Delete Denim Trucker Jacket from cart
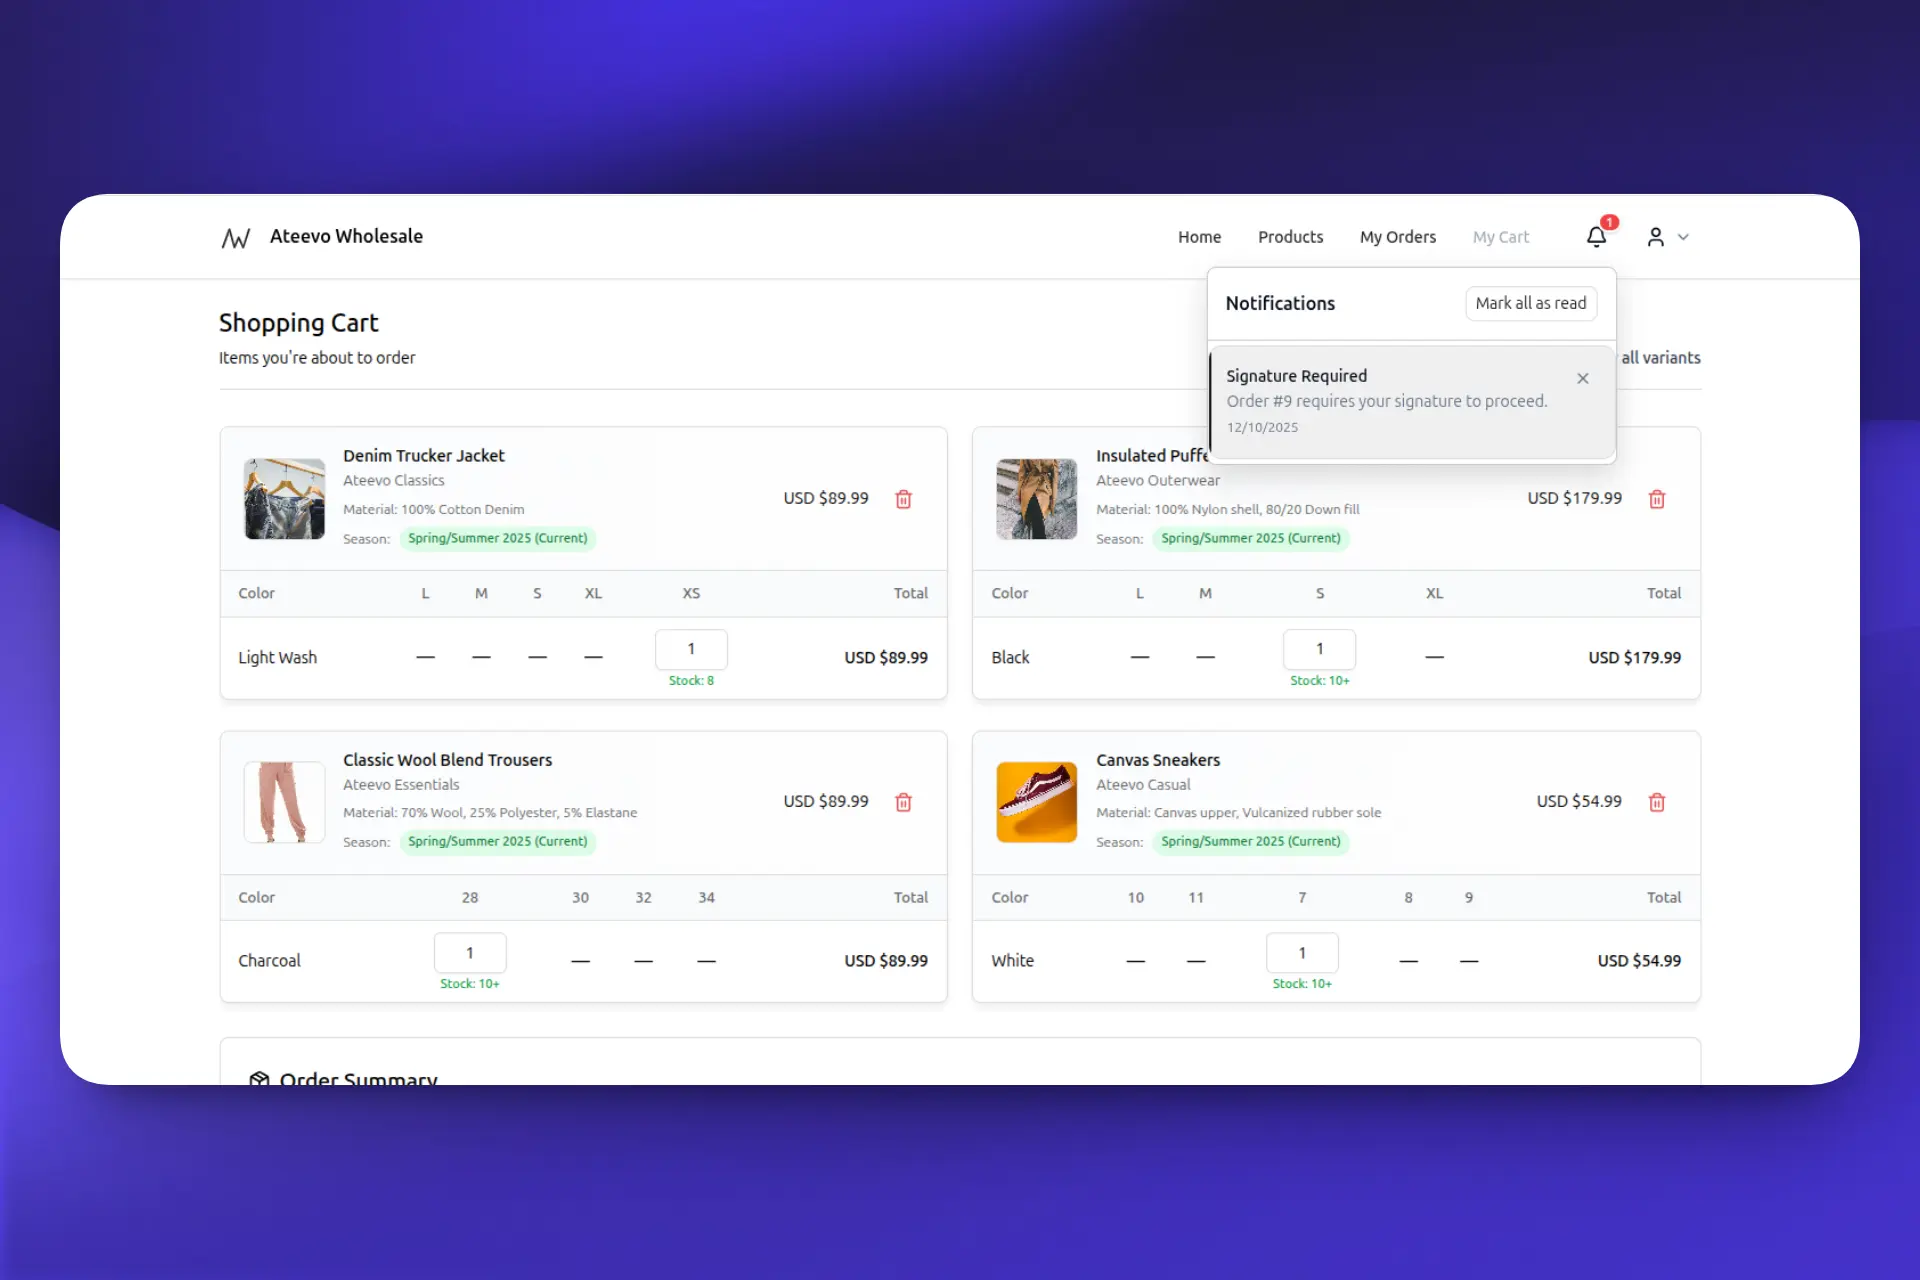Screen dimensions: 1920x1280 click(x=903, y=499)
